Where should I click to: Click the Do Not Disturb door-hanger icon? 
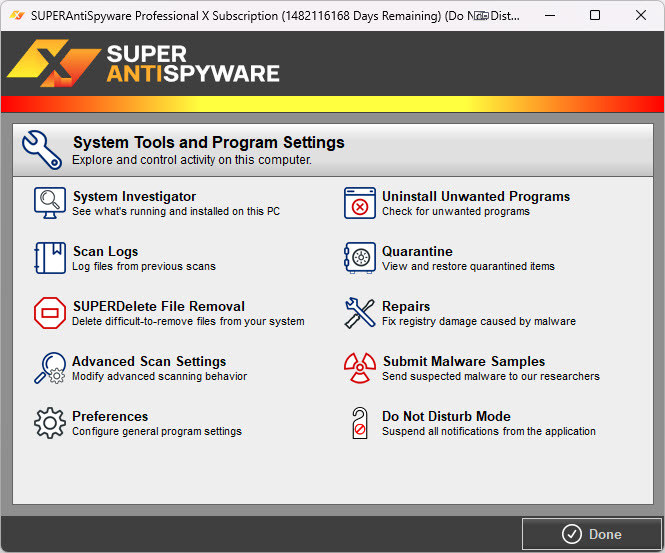[359, 423]
